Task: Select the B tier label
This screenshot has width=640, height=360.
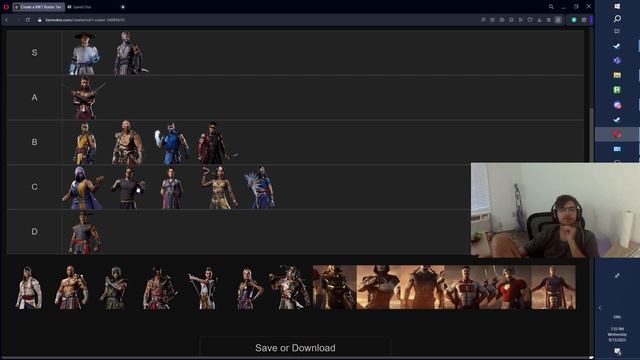Action: point(35,142)
